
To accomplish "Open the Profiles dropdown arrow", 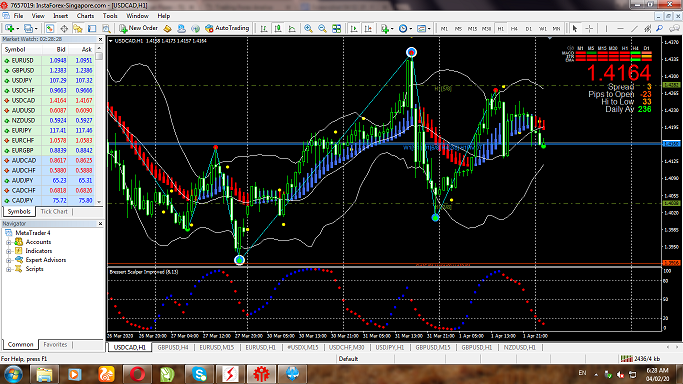I will click(x=36, y=28).
